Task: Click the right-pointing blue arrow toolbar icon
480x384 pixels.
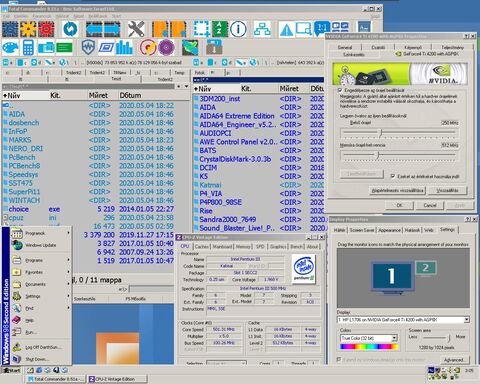Action: (112, 29)
